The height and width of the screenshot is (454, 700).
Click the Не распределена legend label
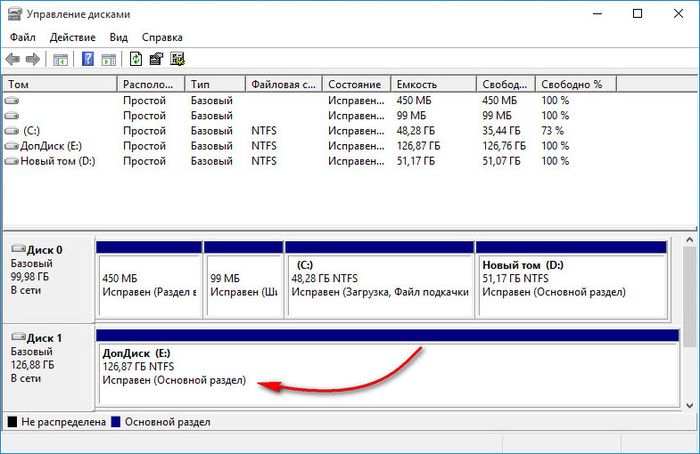pos(64,422)
